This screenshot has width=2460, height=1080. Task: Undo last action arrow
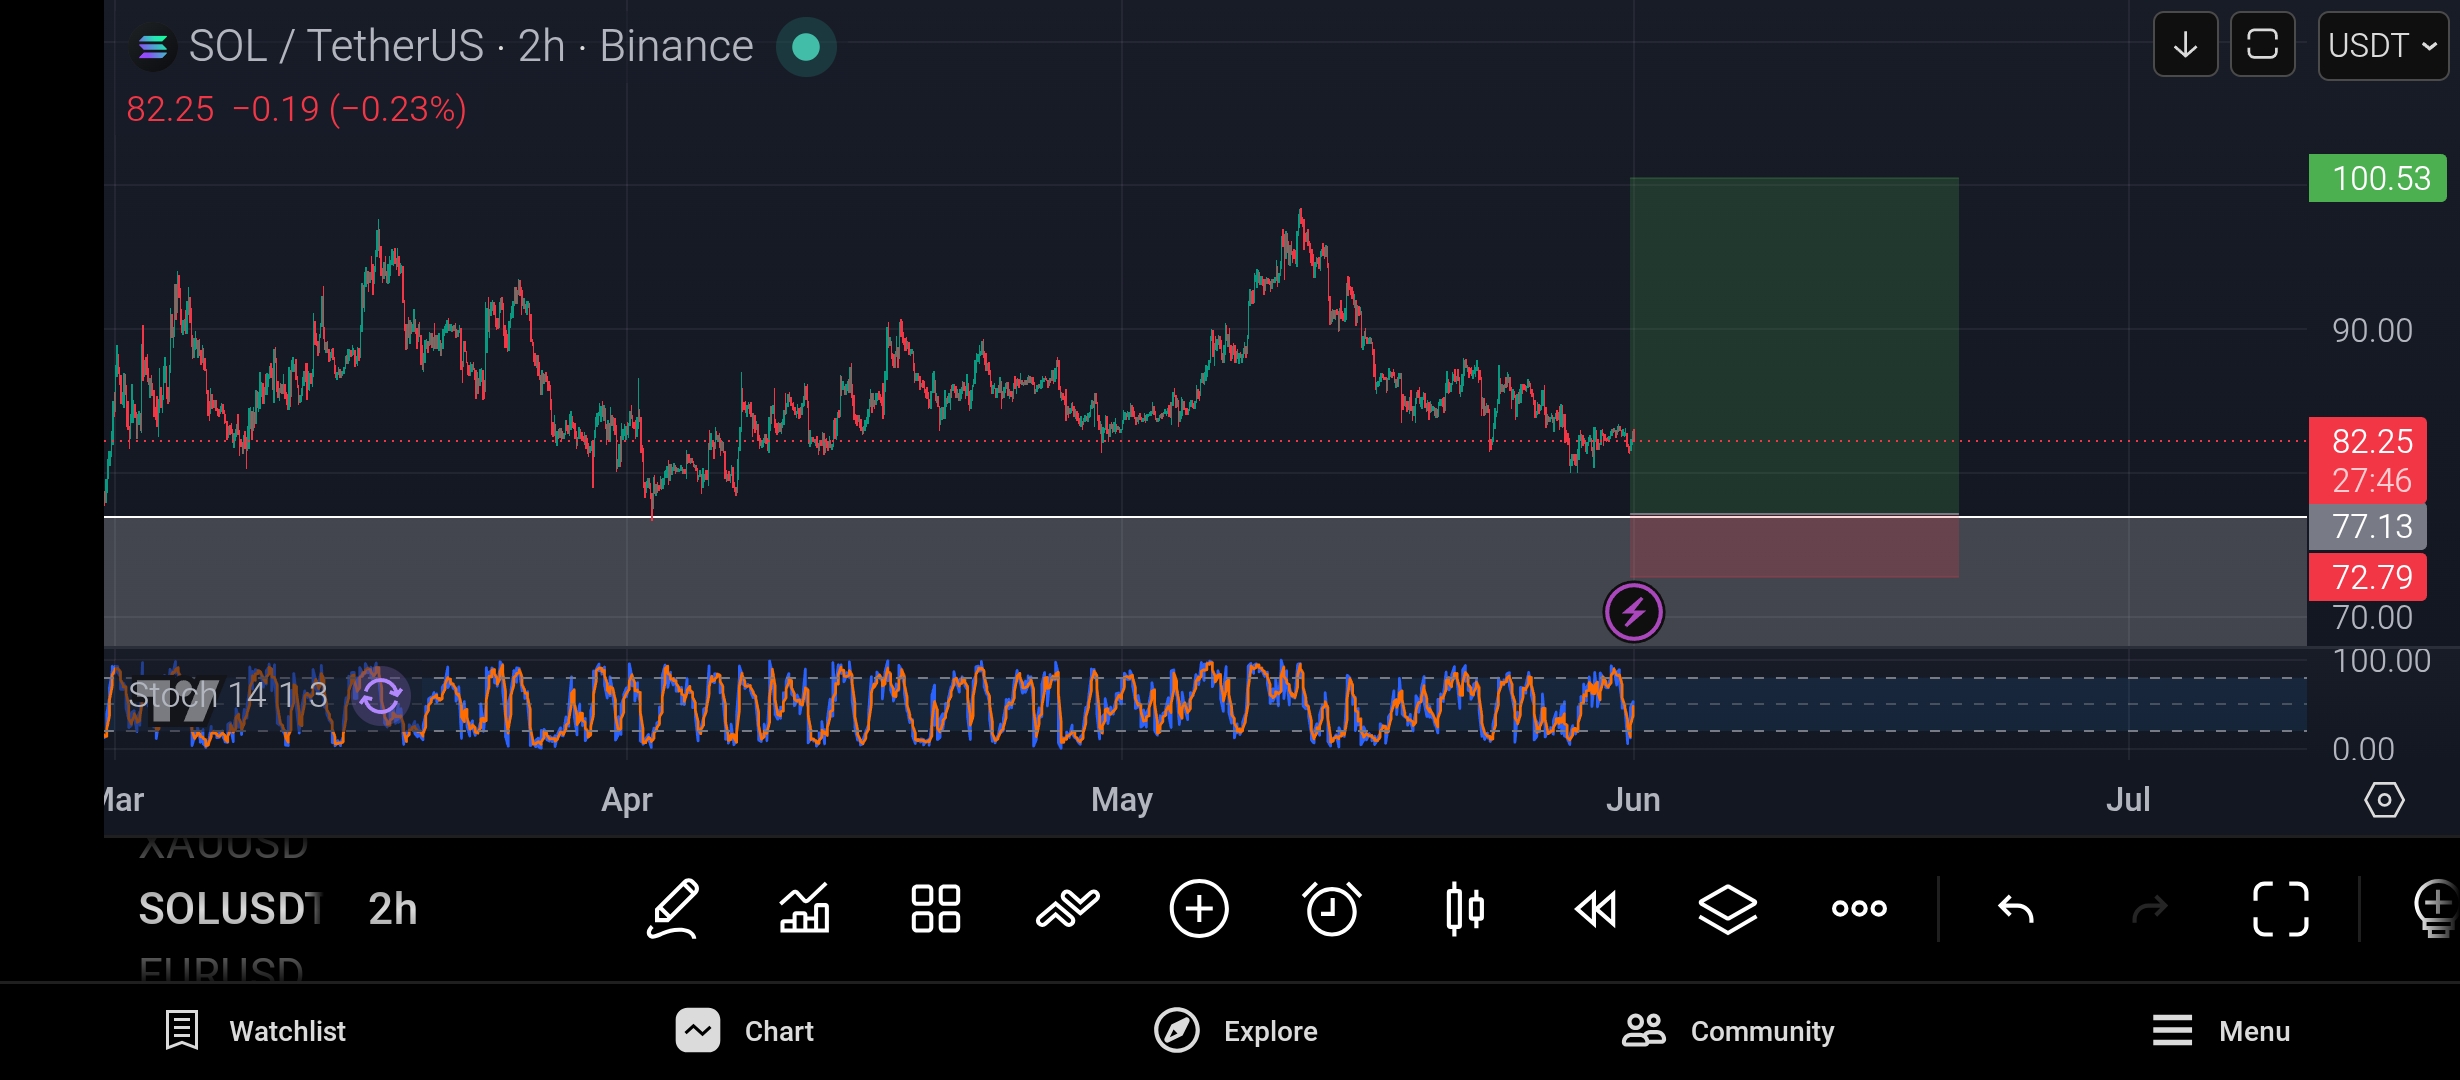tap(2016, 909)
